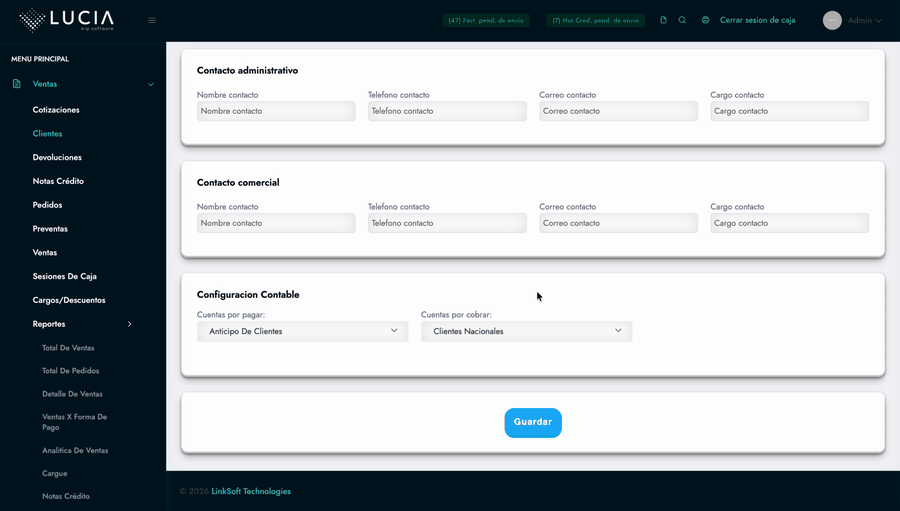This screenshot has width=900, height=511.
Task: Open pending credit notes badge (7) Not.Cred.
Action: (x=596, y=21)
